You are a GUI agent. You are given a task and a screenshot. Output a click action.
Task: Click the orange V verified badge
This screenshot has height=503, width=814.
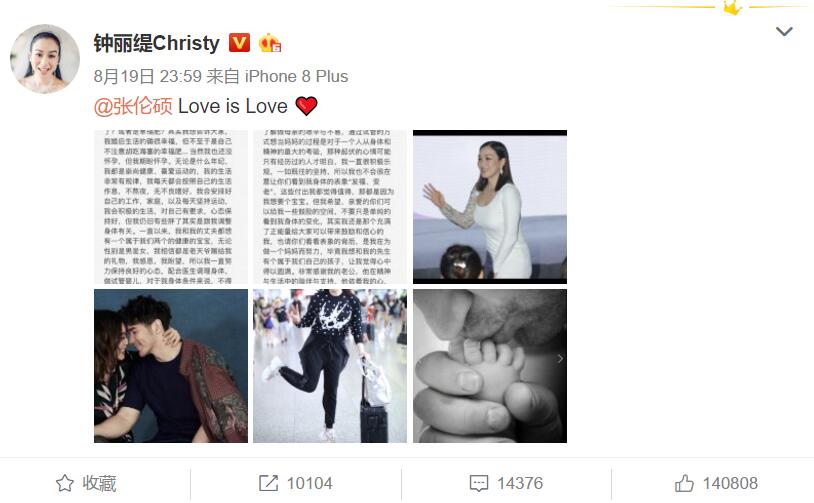(239, 43)
